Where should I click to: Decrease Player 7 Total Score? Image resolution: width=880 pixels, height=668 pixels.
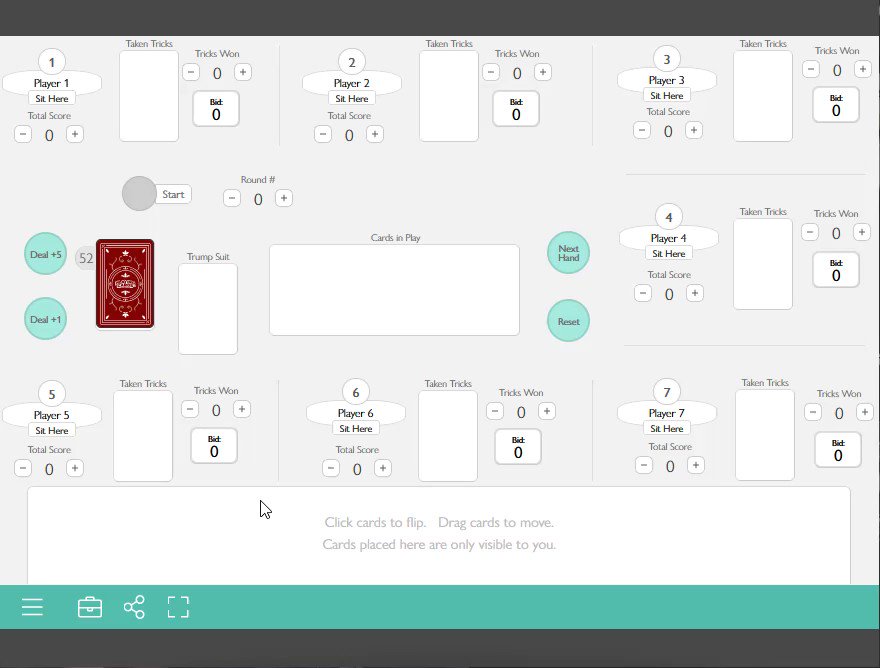[x=644, y=465]
